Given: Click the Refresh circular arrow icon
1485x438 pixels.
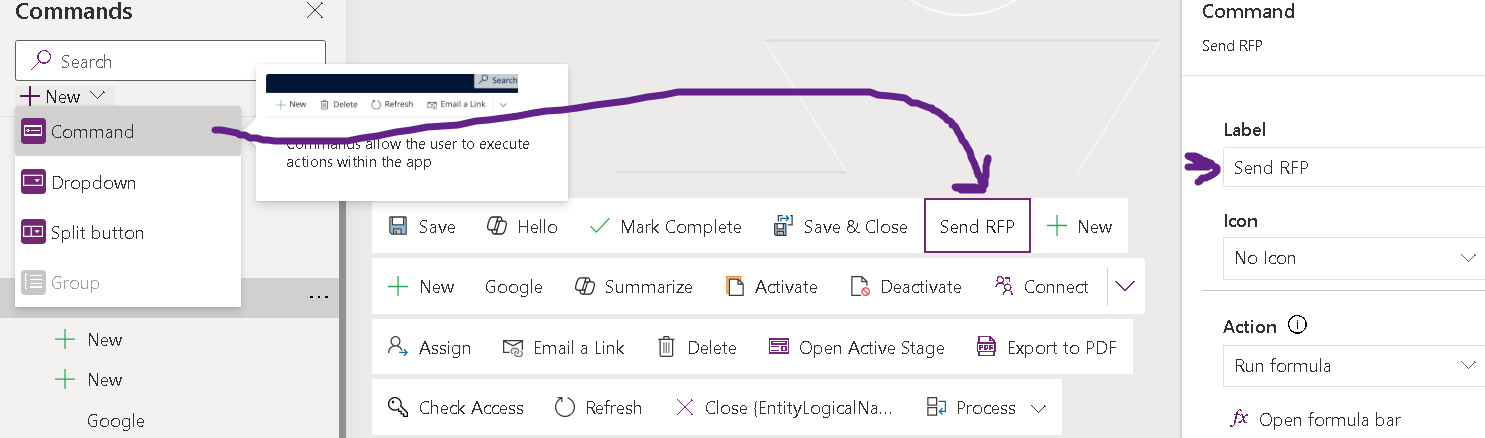Looking at the screenshot, I should click(x=565, y=407).
